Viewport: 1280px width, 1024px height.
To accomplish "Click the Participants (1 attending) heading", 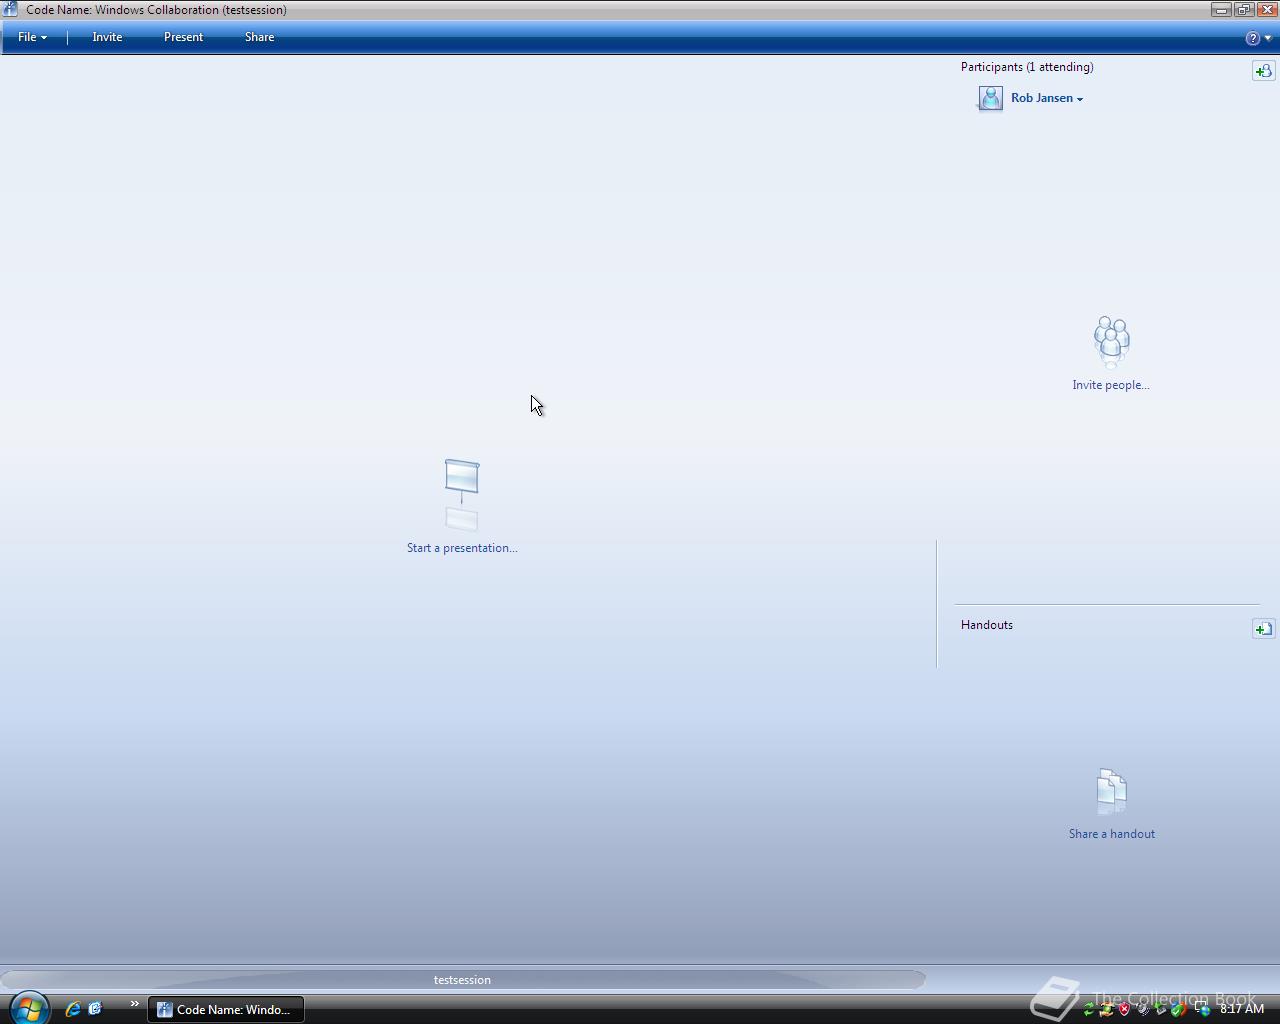I will [1027, 67].
